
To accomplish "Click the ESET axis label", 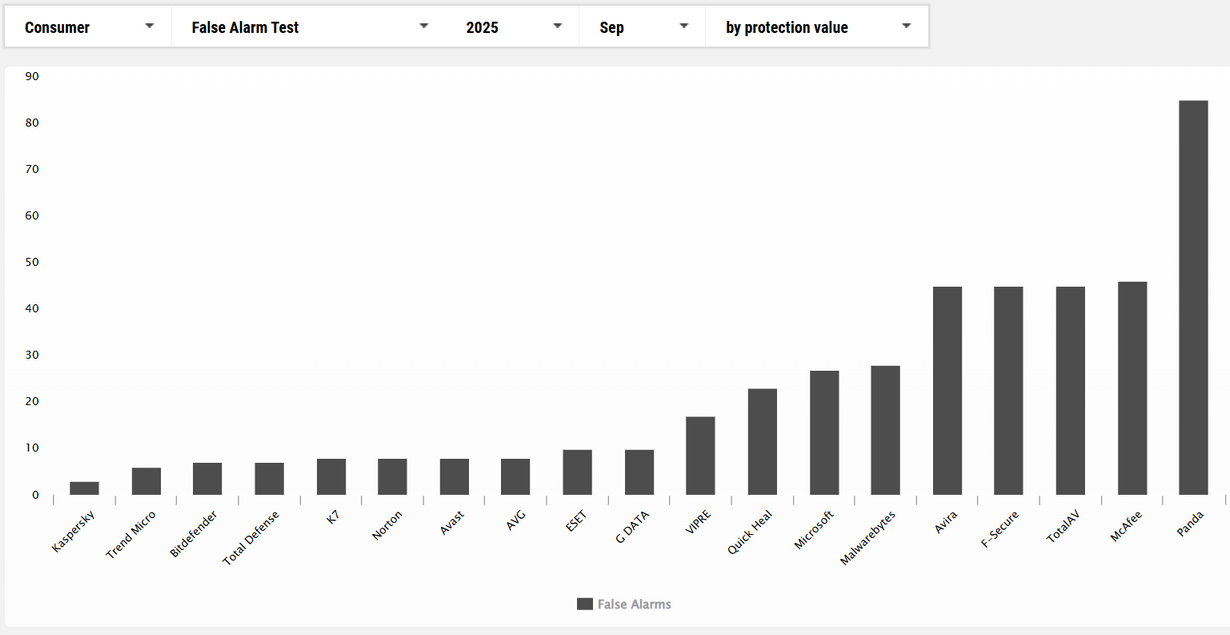I will coord(577,520).
